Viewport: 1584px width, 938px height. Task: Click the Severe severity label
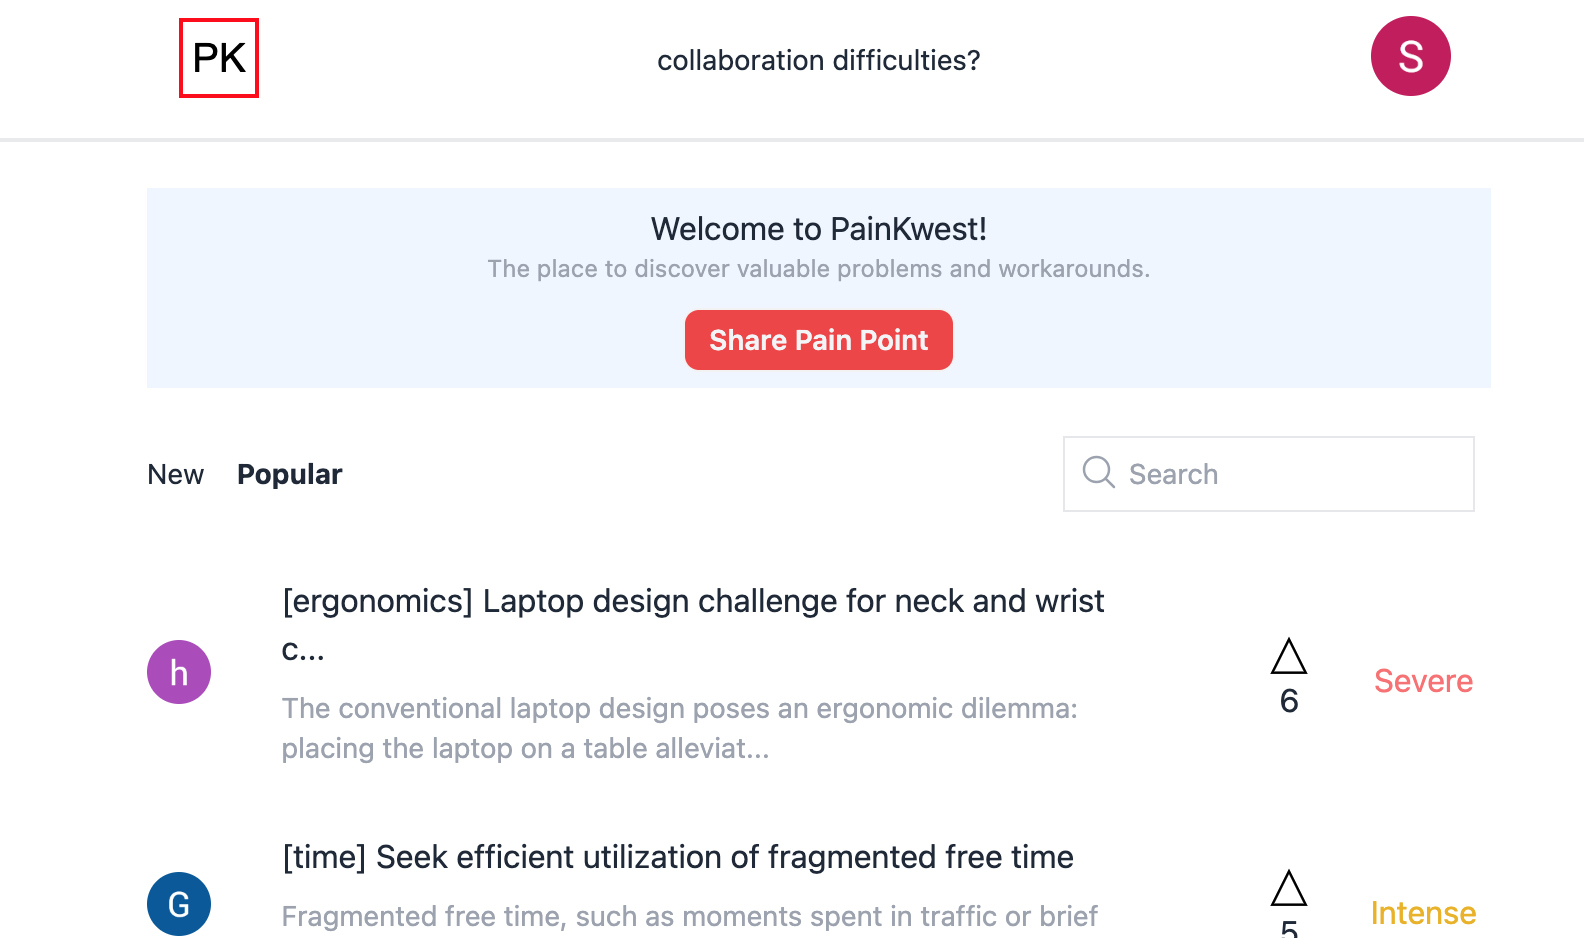coord(1422,681)
